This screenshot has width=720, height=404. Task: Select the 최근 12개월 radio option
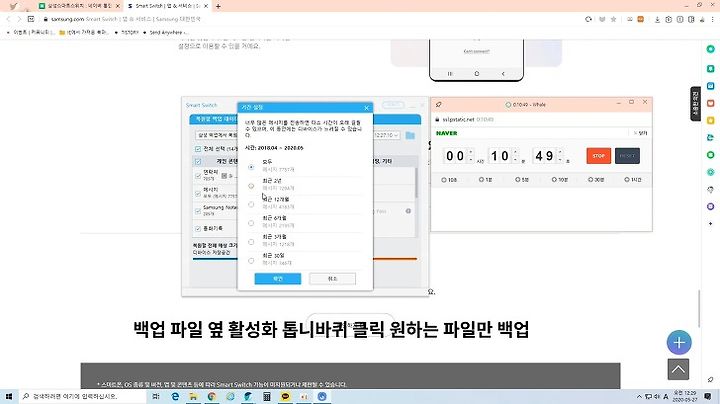(x=251, y=204)
